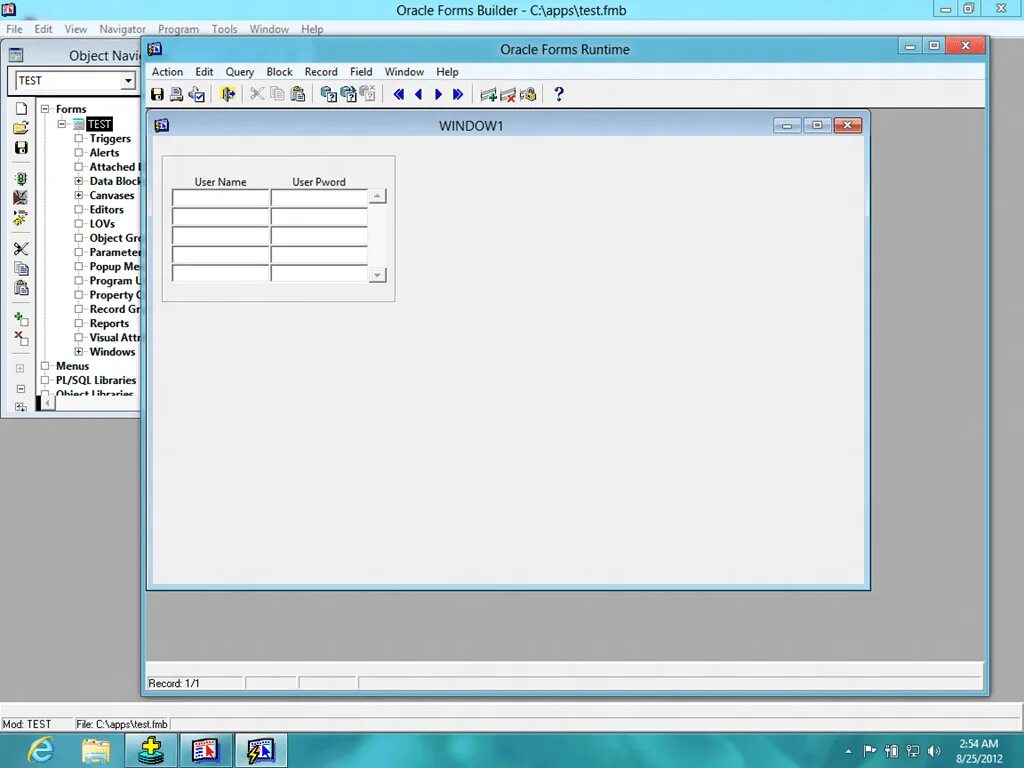The width and height of the screenshot is (1024, 768).
Task: Go to next record with right arrow
Action: coord(438,94)
